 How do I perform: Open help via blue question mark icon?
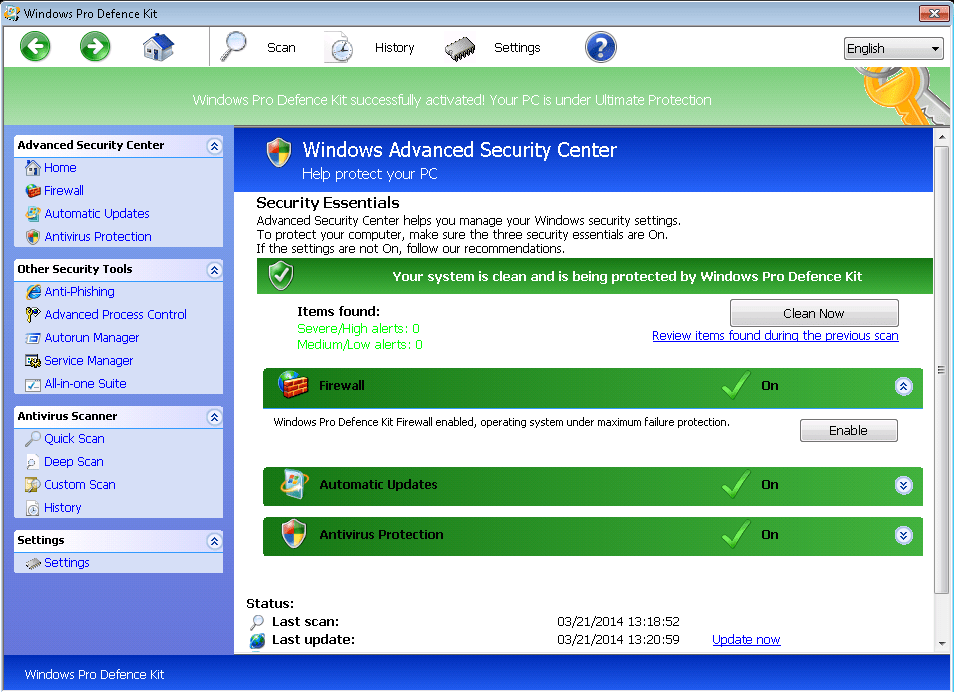pyautogui.click(x=600, y=47)
